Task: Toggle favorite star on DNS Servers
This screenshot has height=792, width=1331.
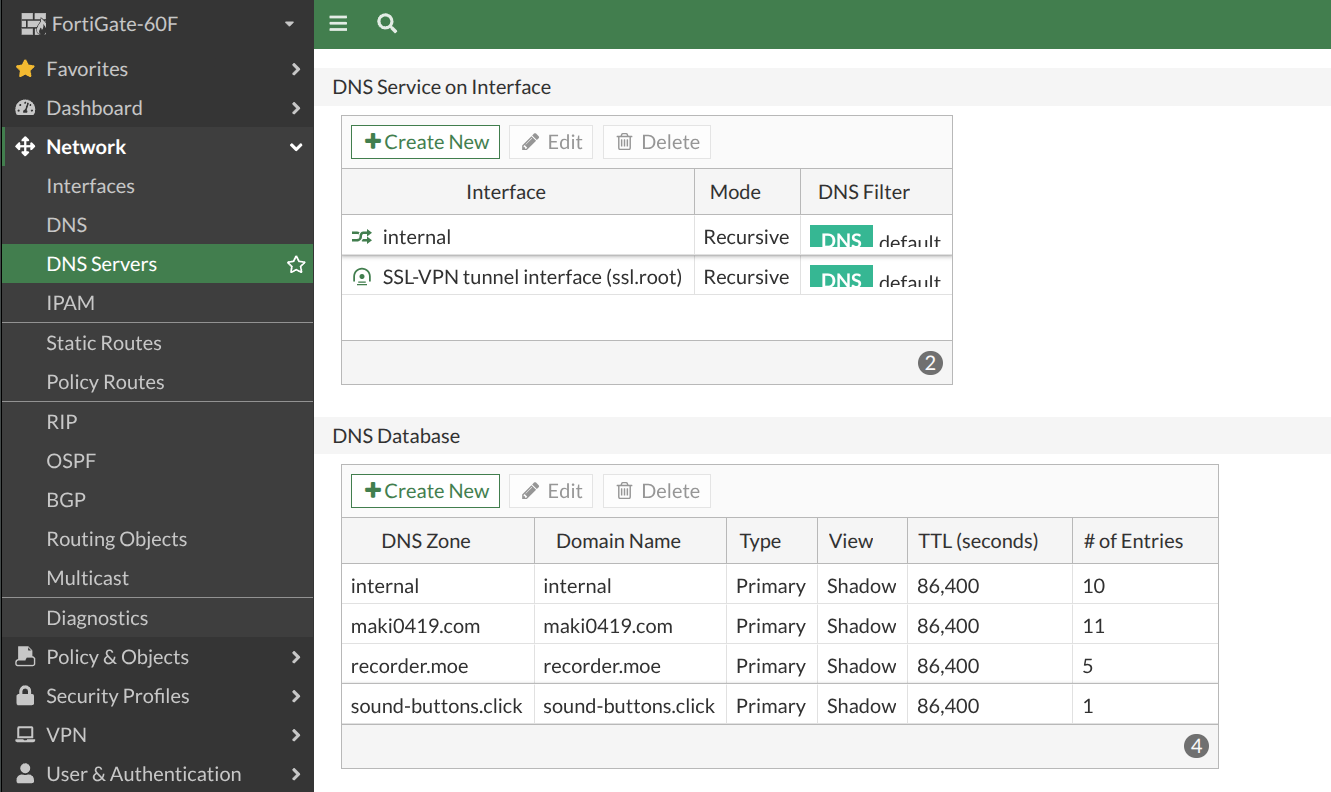Action: pyautogui.click(x=296, y=265)
